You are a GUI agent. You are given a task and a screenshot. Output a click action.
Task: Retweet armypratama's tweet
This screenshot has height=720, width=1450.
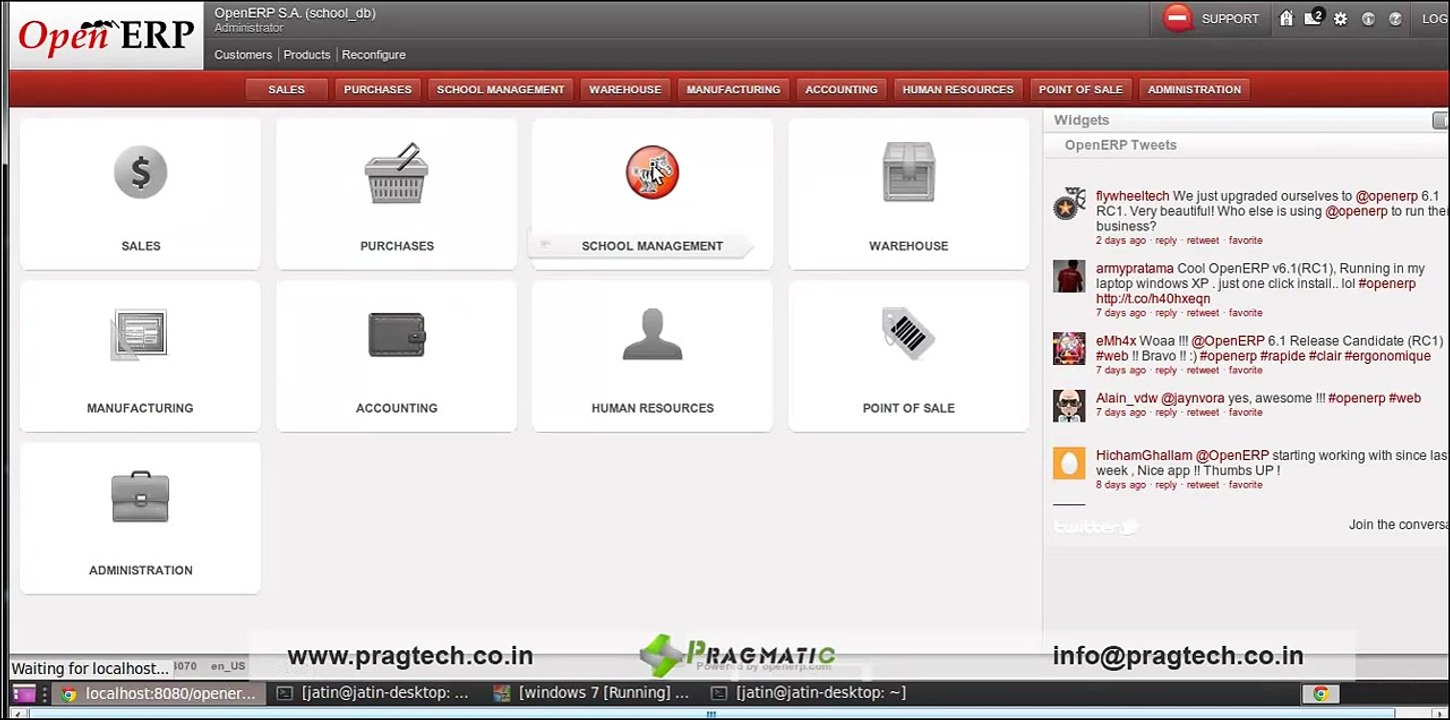[1203, 313]
